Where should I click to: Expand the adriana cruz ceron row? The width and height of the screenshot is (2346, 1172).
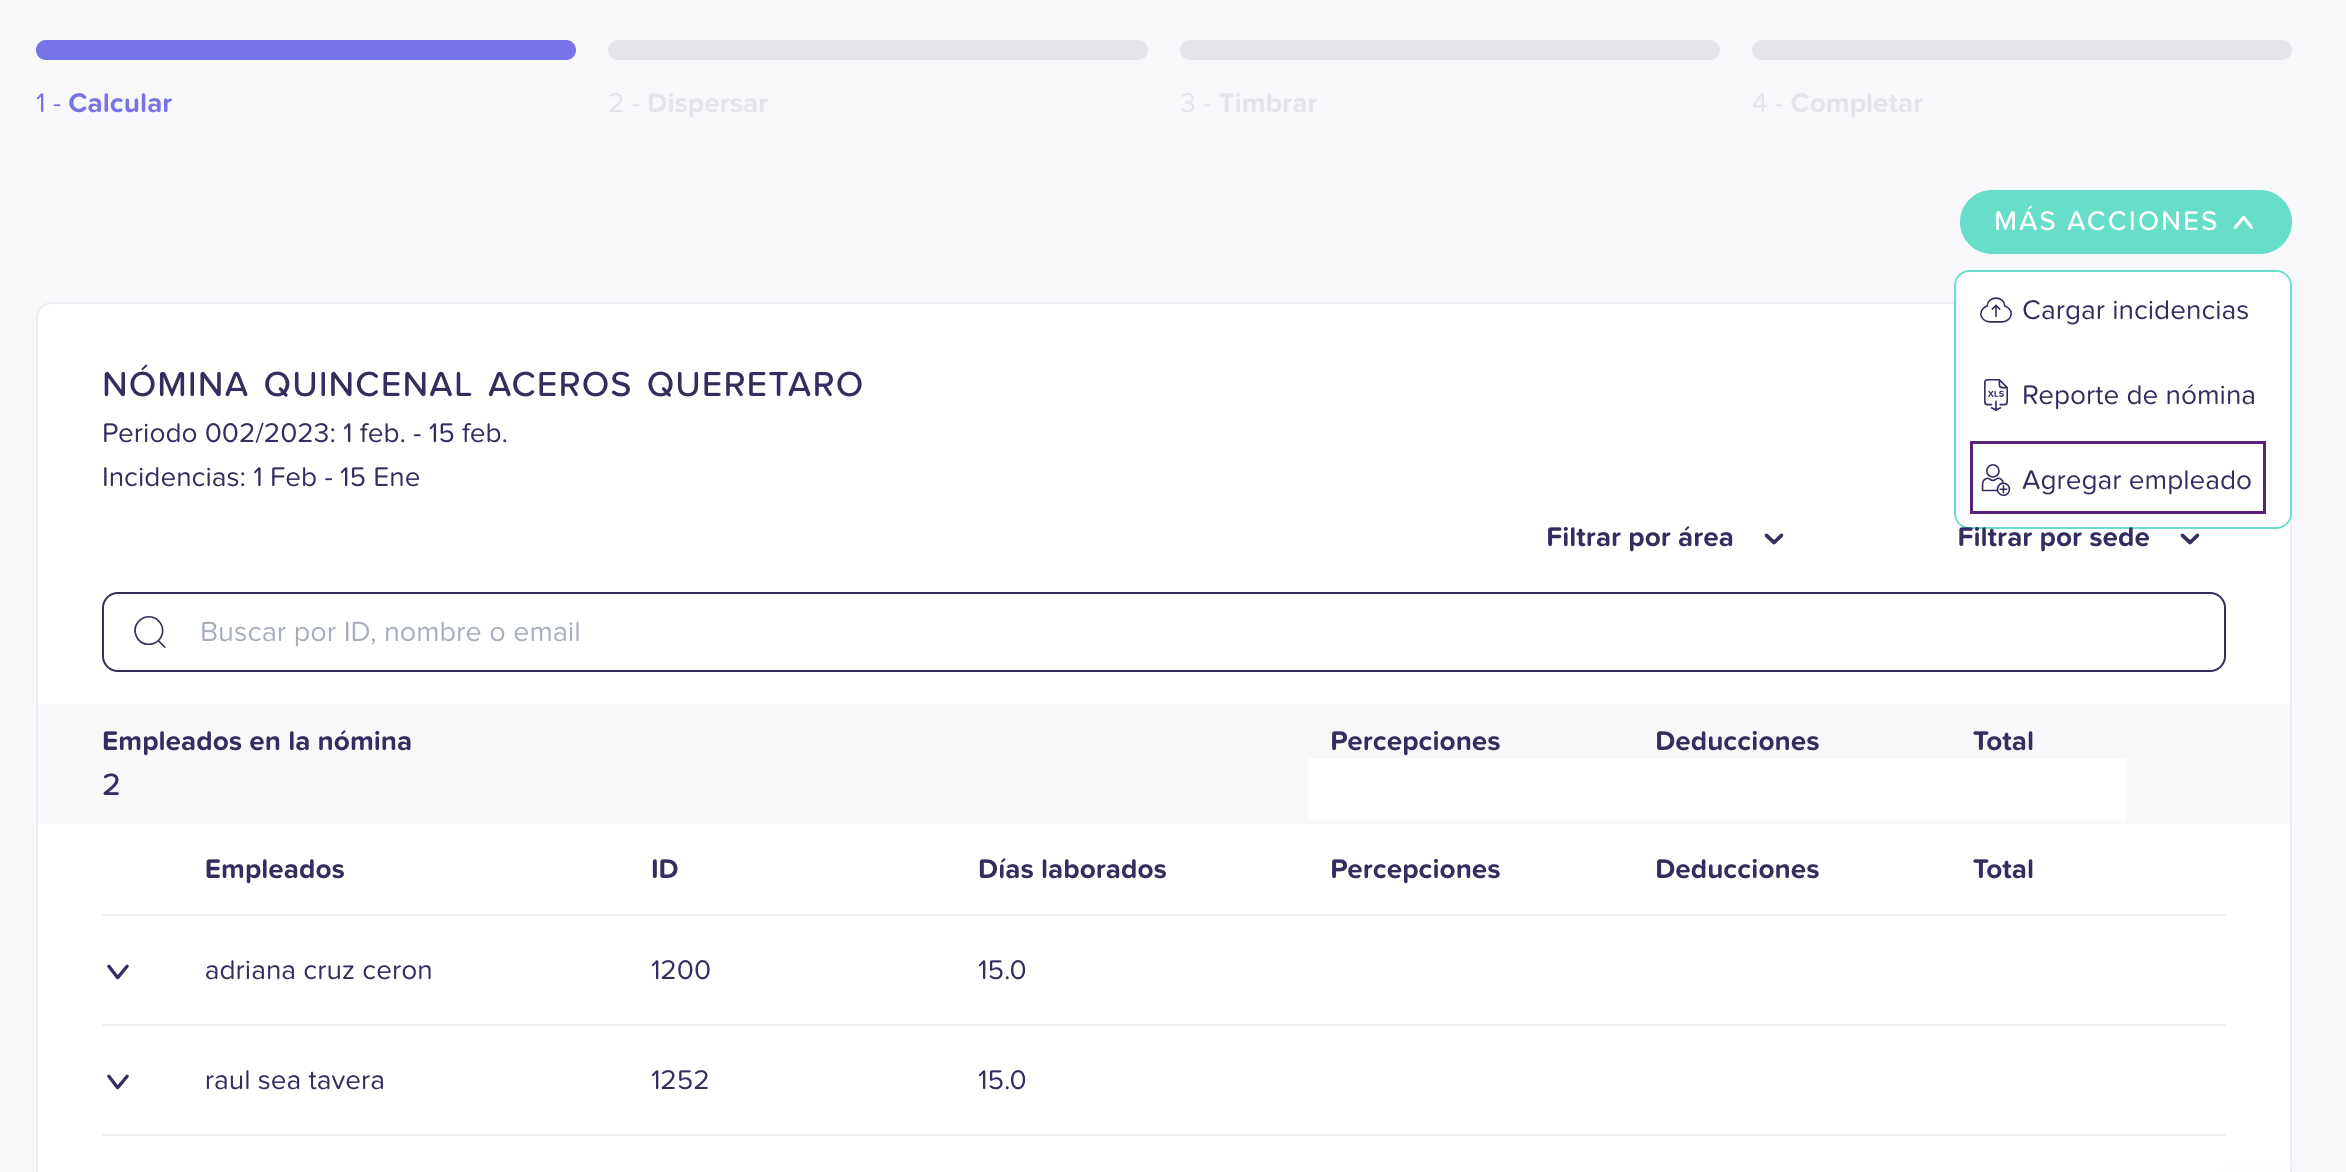(x=118, y=971)
